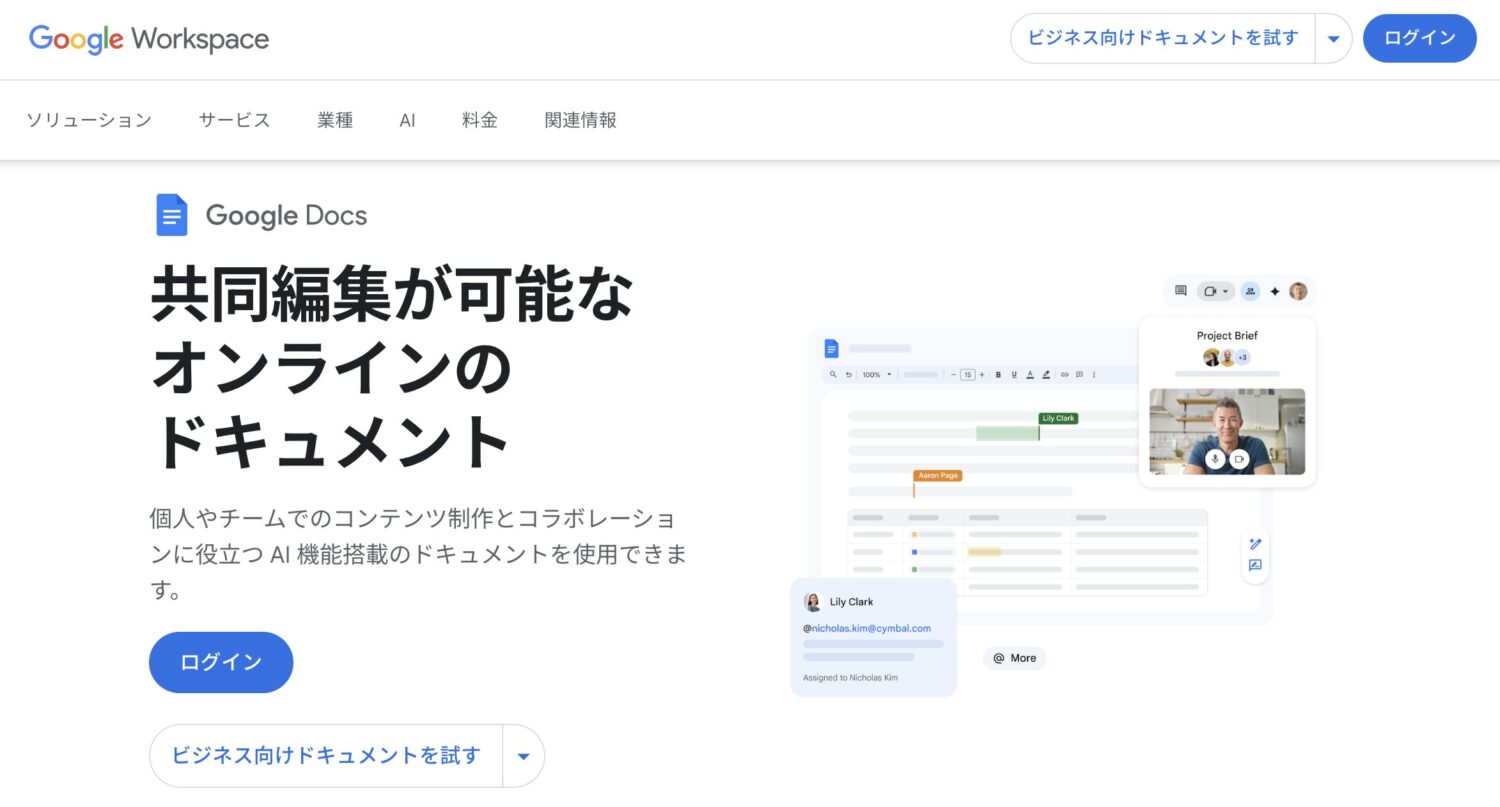1500x807 pixels.
Task: Decrease font size with minus in mock toolbar
Action: click(x=953, y=374)
